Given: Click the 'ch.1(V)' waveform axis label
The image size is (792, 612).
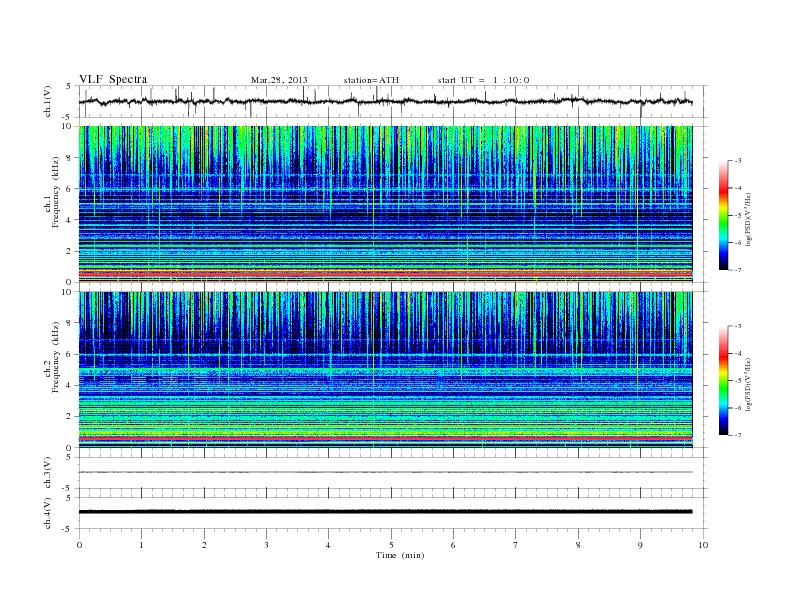Looking at the screenshot, I should 48,102.
